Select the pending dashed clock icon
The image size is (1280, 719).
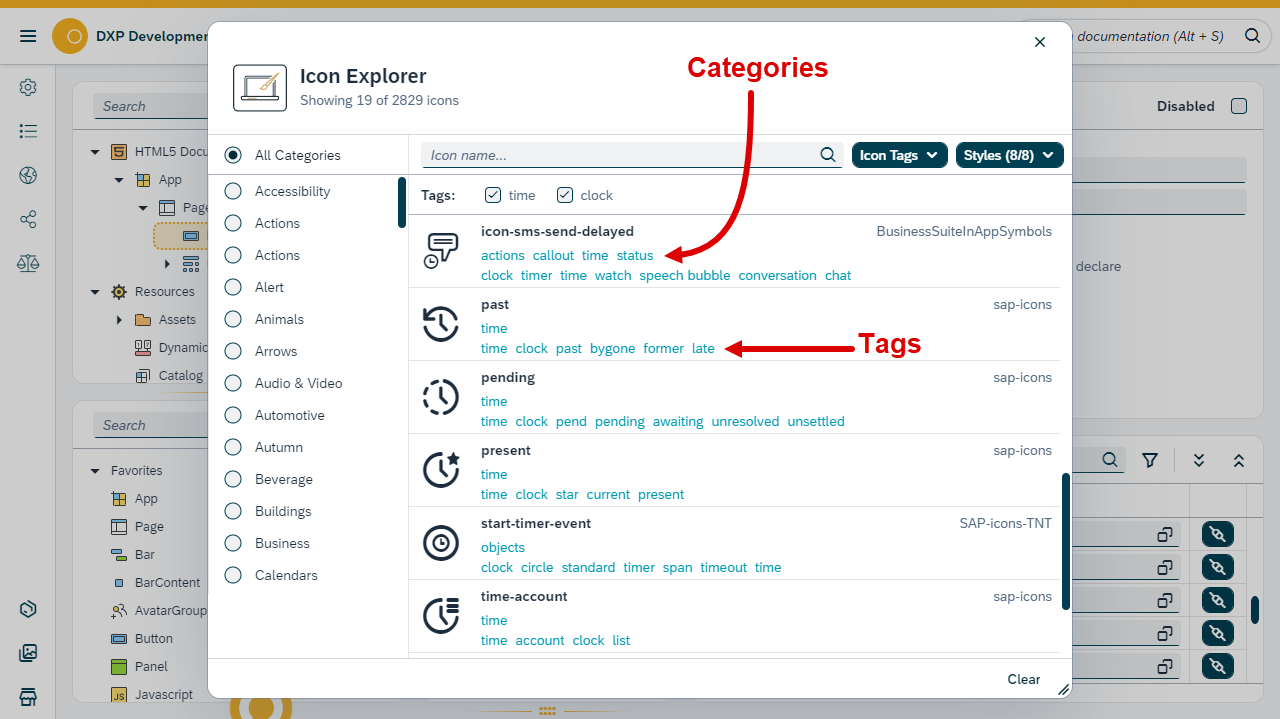tap(441, 397)
